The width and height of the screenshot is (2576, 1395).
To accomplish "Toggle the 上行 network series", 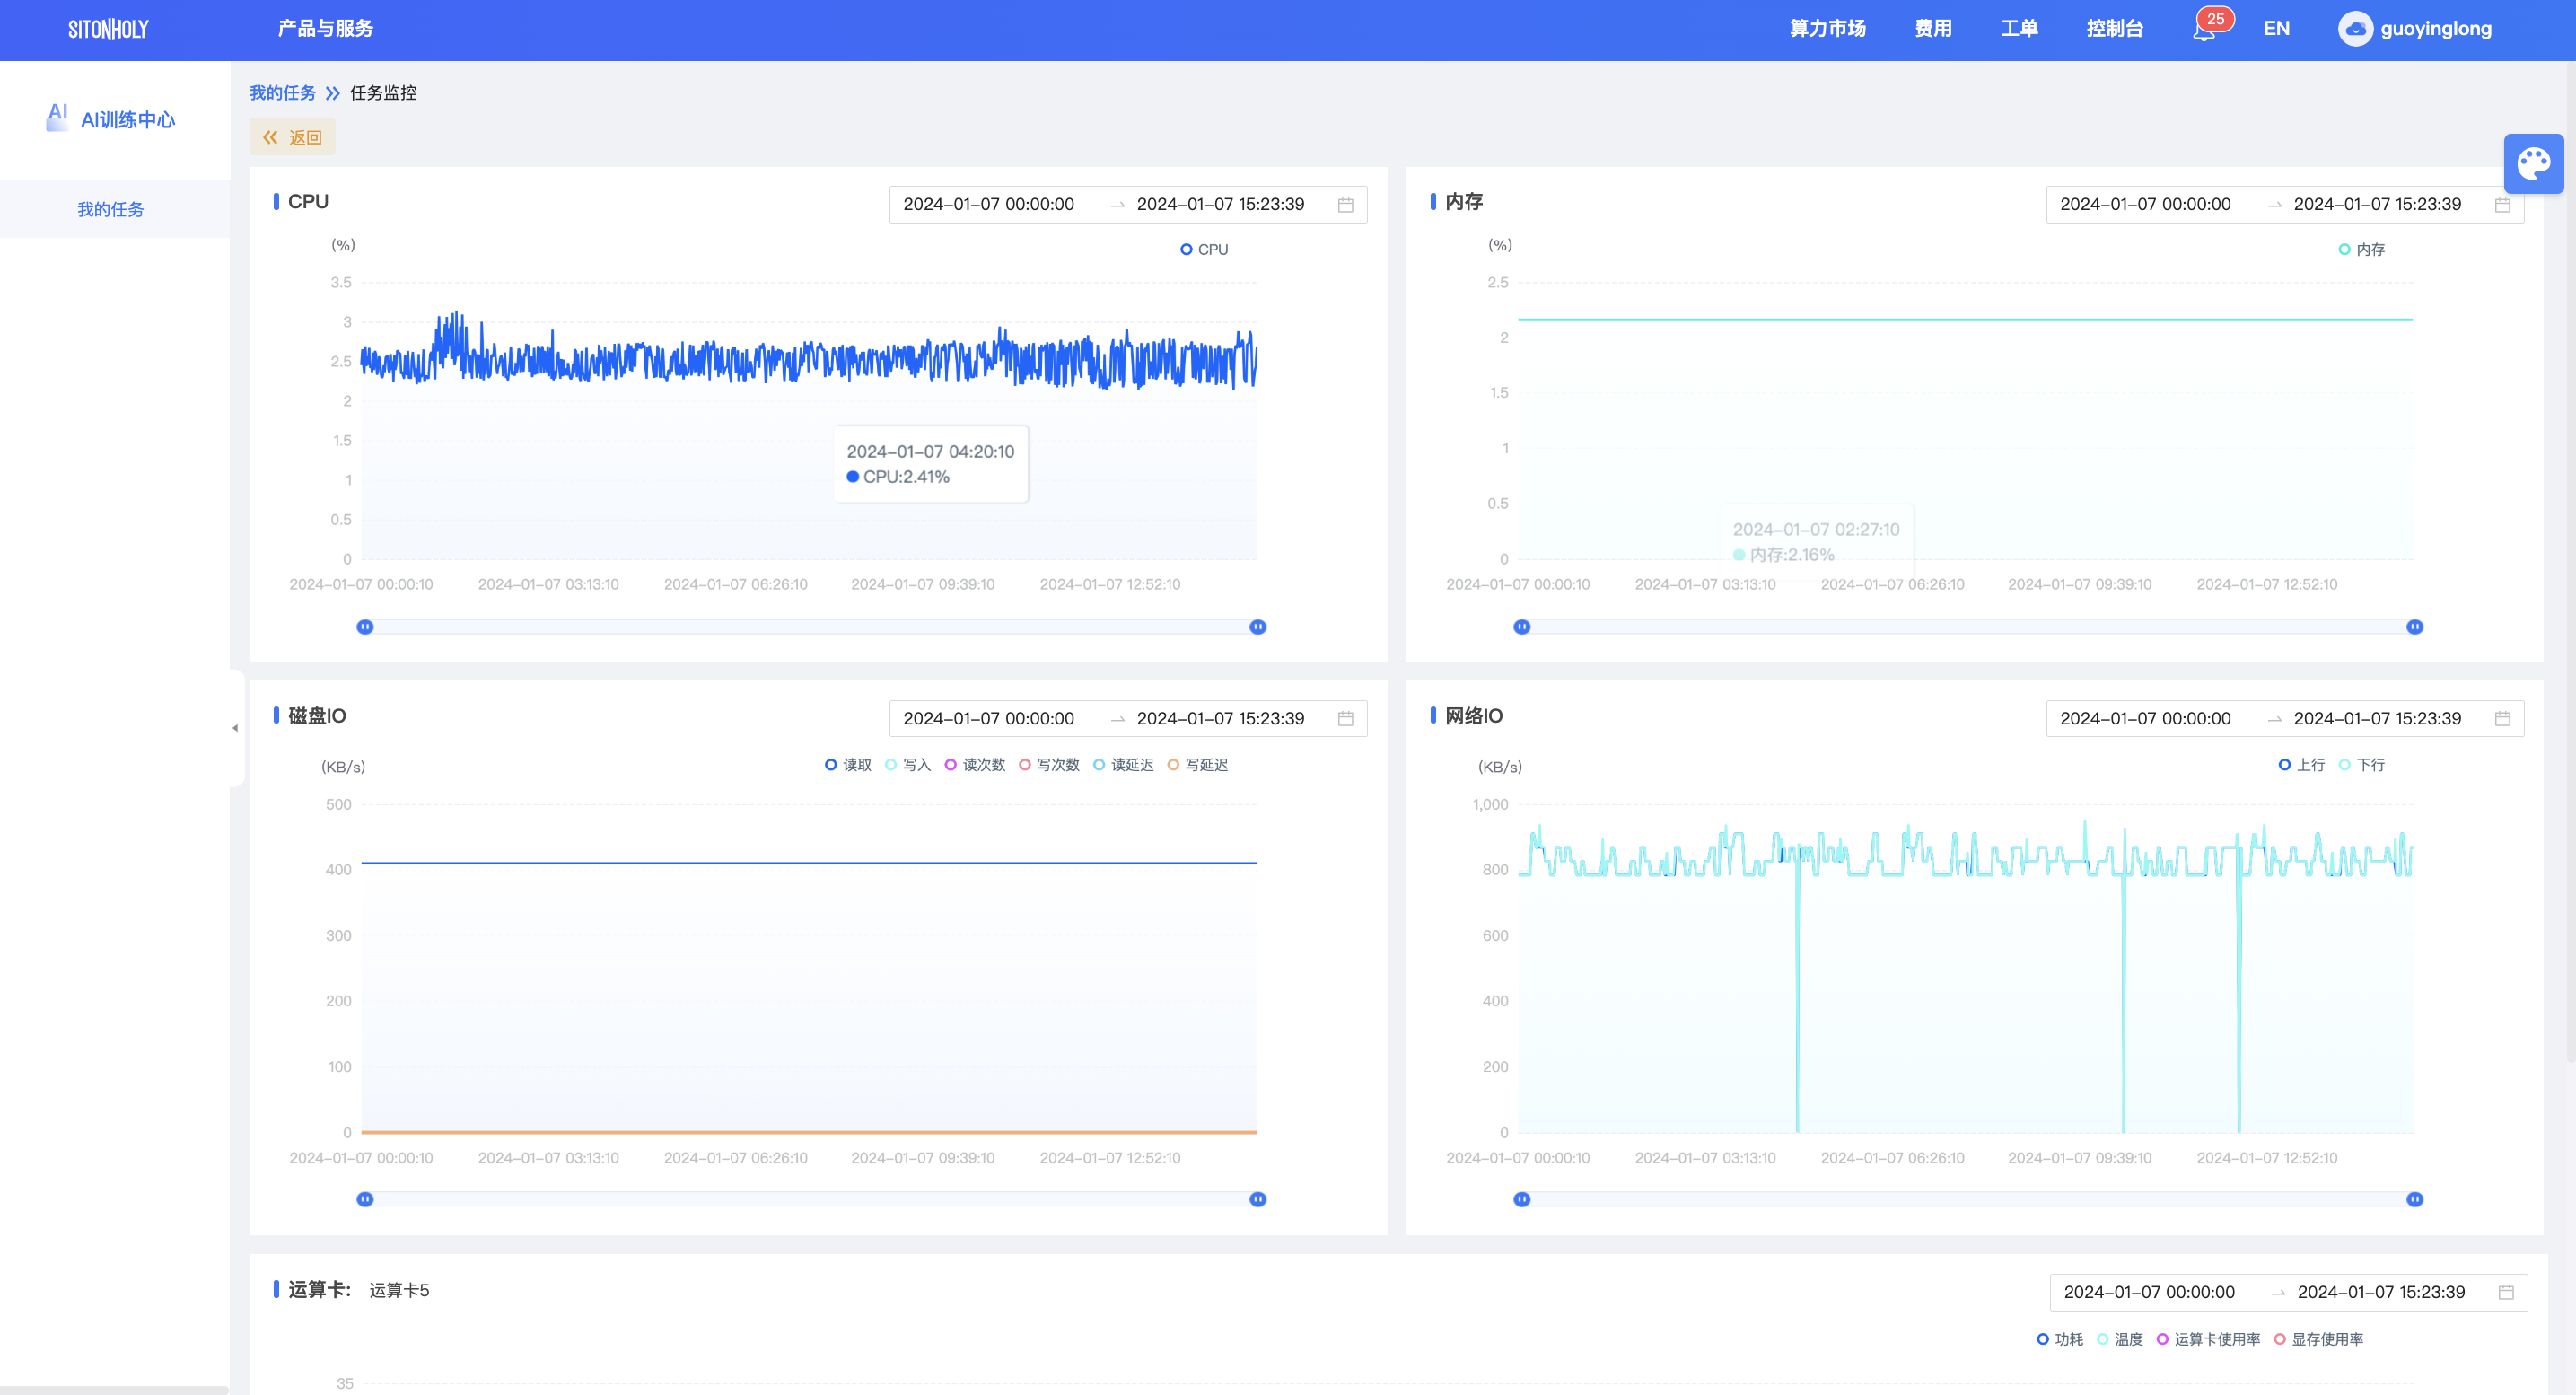I will pyautogui.click(x=2302, y=765).
